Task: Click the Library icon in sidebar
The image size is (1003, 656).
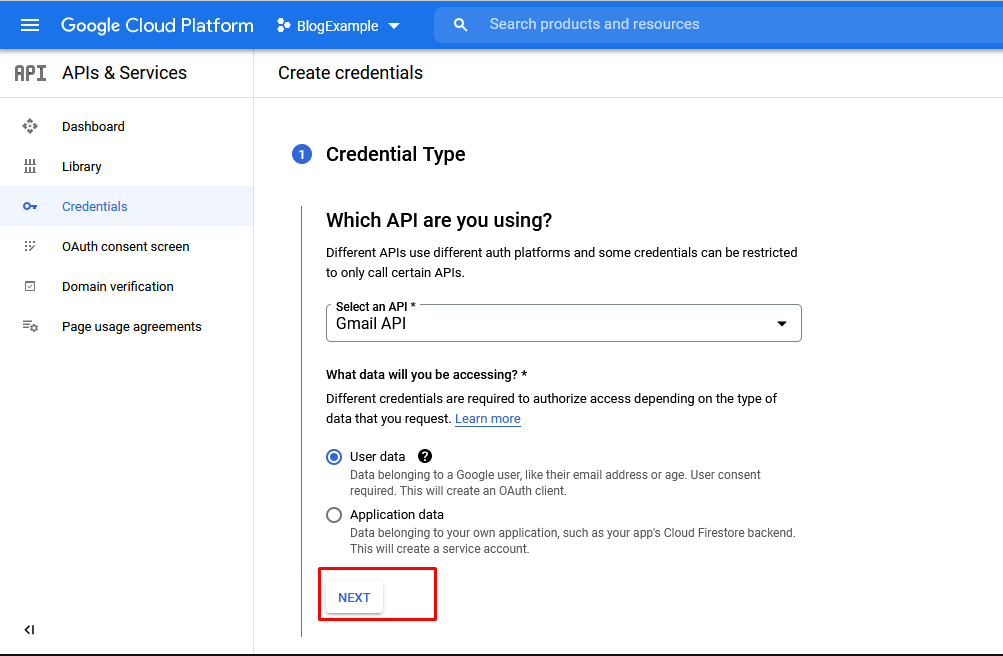Action: 30,167
